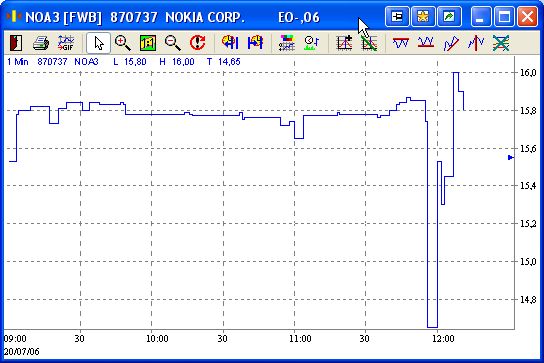
Task: Click the title bar panel toggle button
Action: click(397, 16)
